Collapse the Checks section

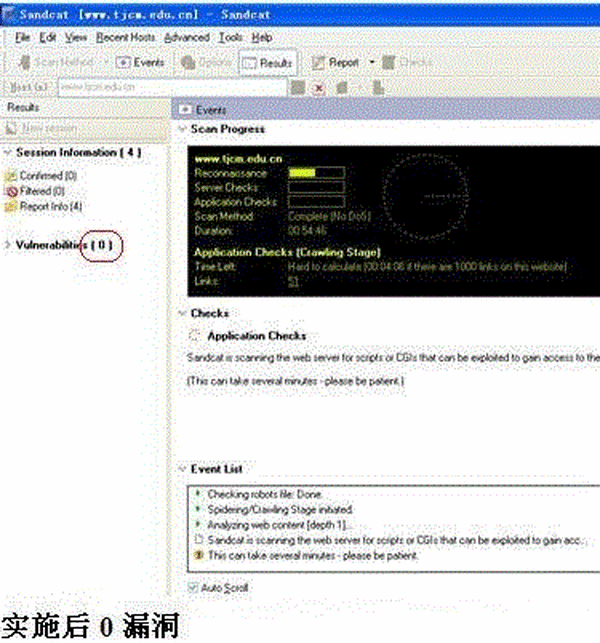(x=182, y=313)
